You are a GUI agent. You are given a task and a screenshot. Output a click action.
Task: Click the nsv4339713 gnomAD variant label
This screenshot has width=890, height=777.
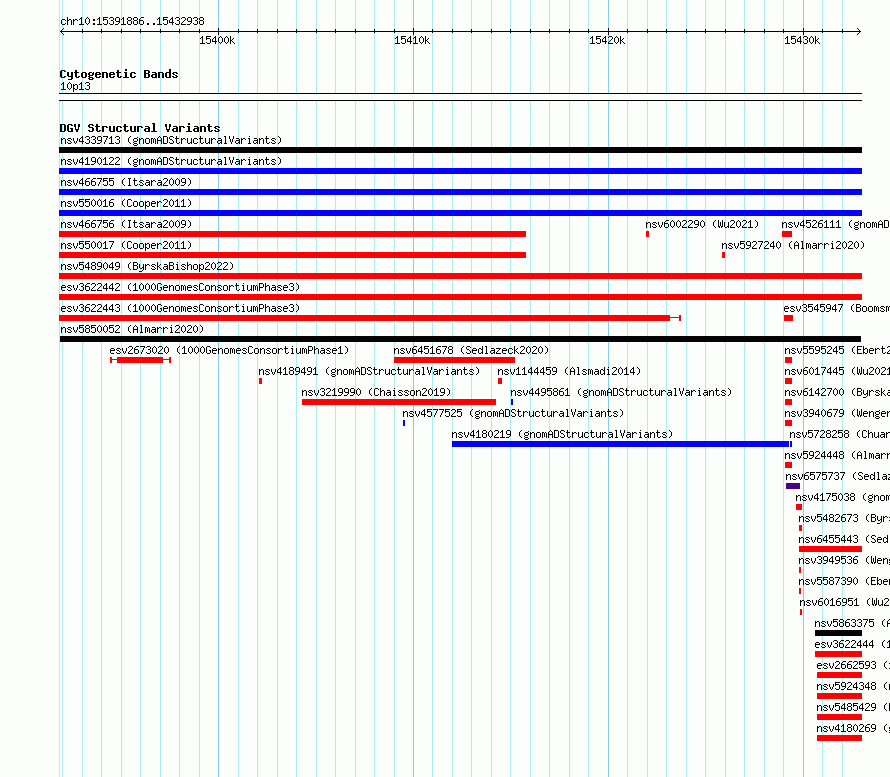click(x=171, y=140)
